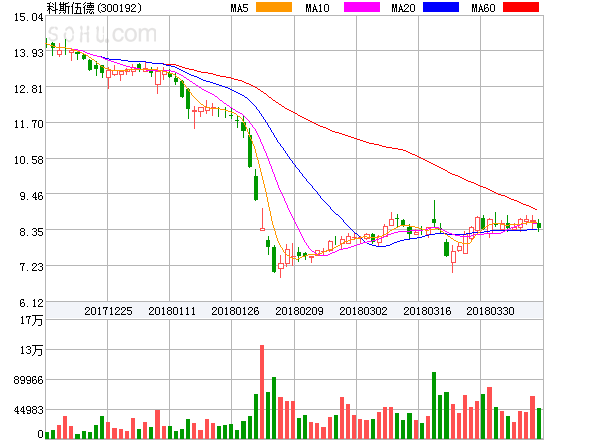Click the blue MA20 legend swatch
The height and width of the screenshot is (440, 600).
point(441,7)
